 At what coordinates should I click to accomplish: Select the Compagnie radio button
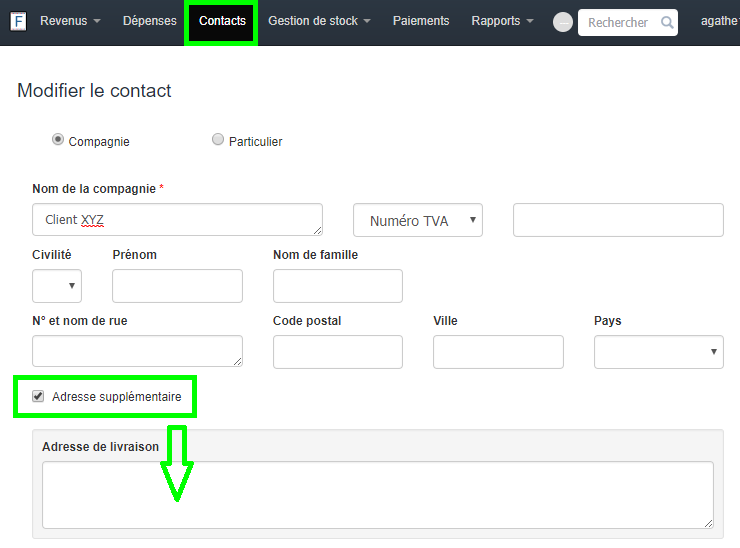(58, 140)
